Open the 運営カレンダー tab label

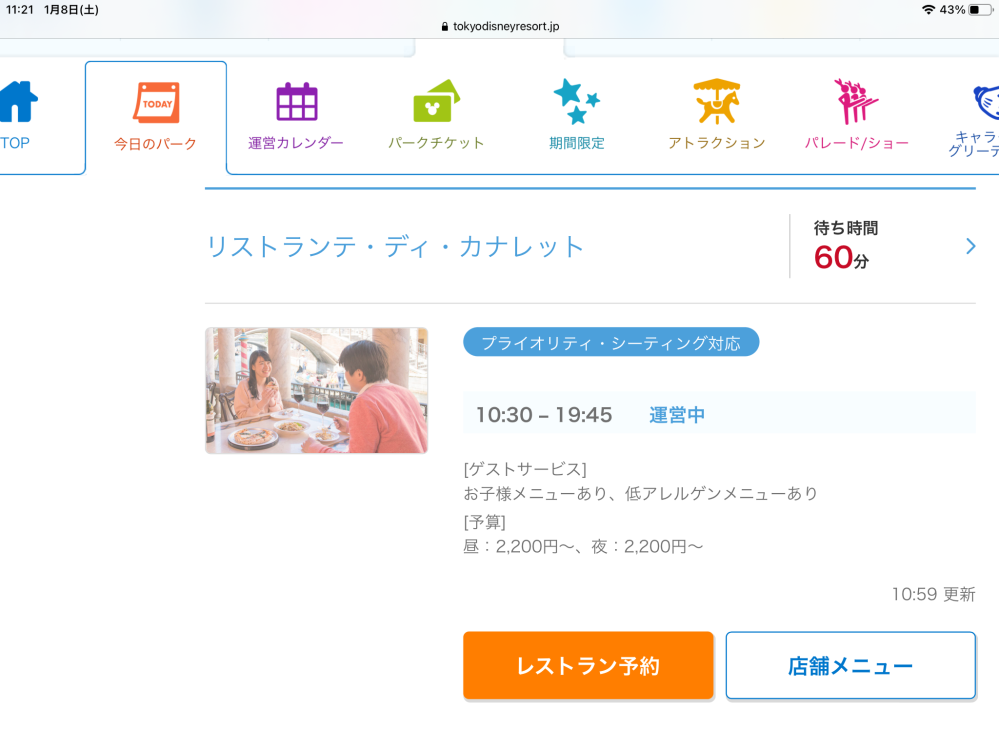point(296,143)
